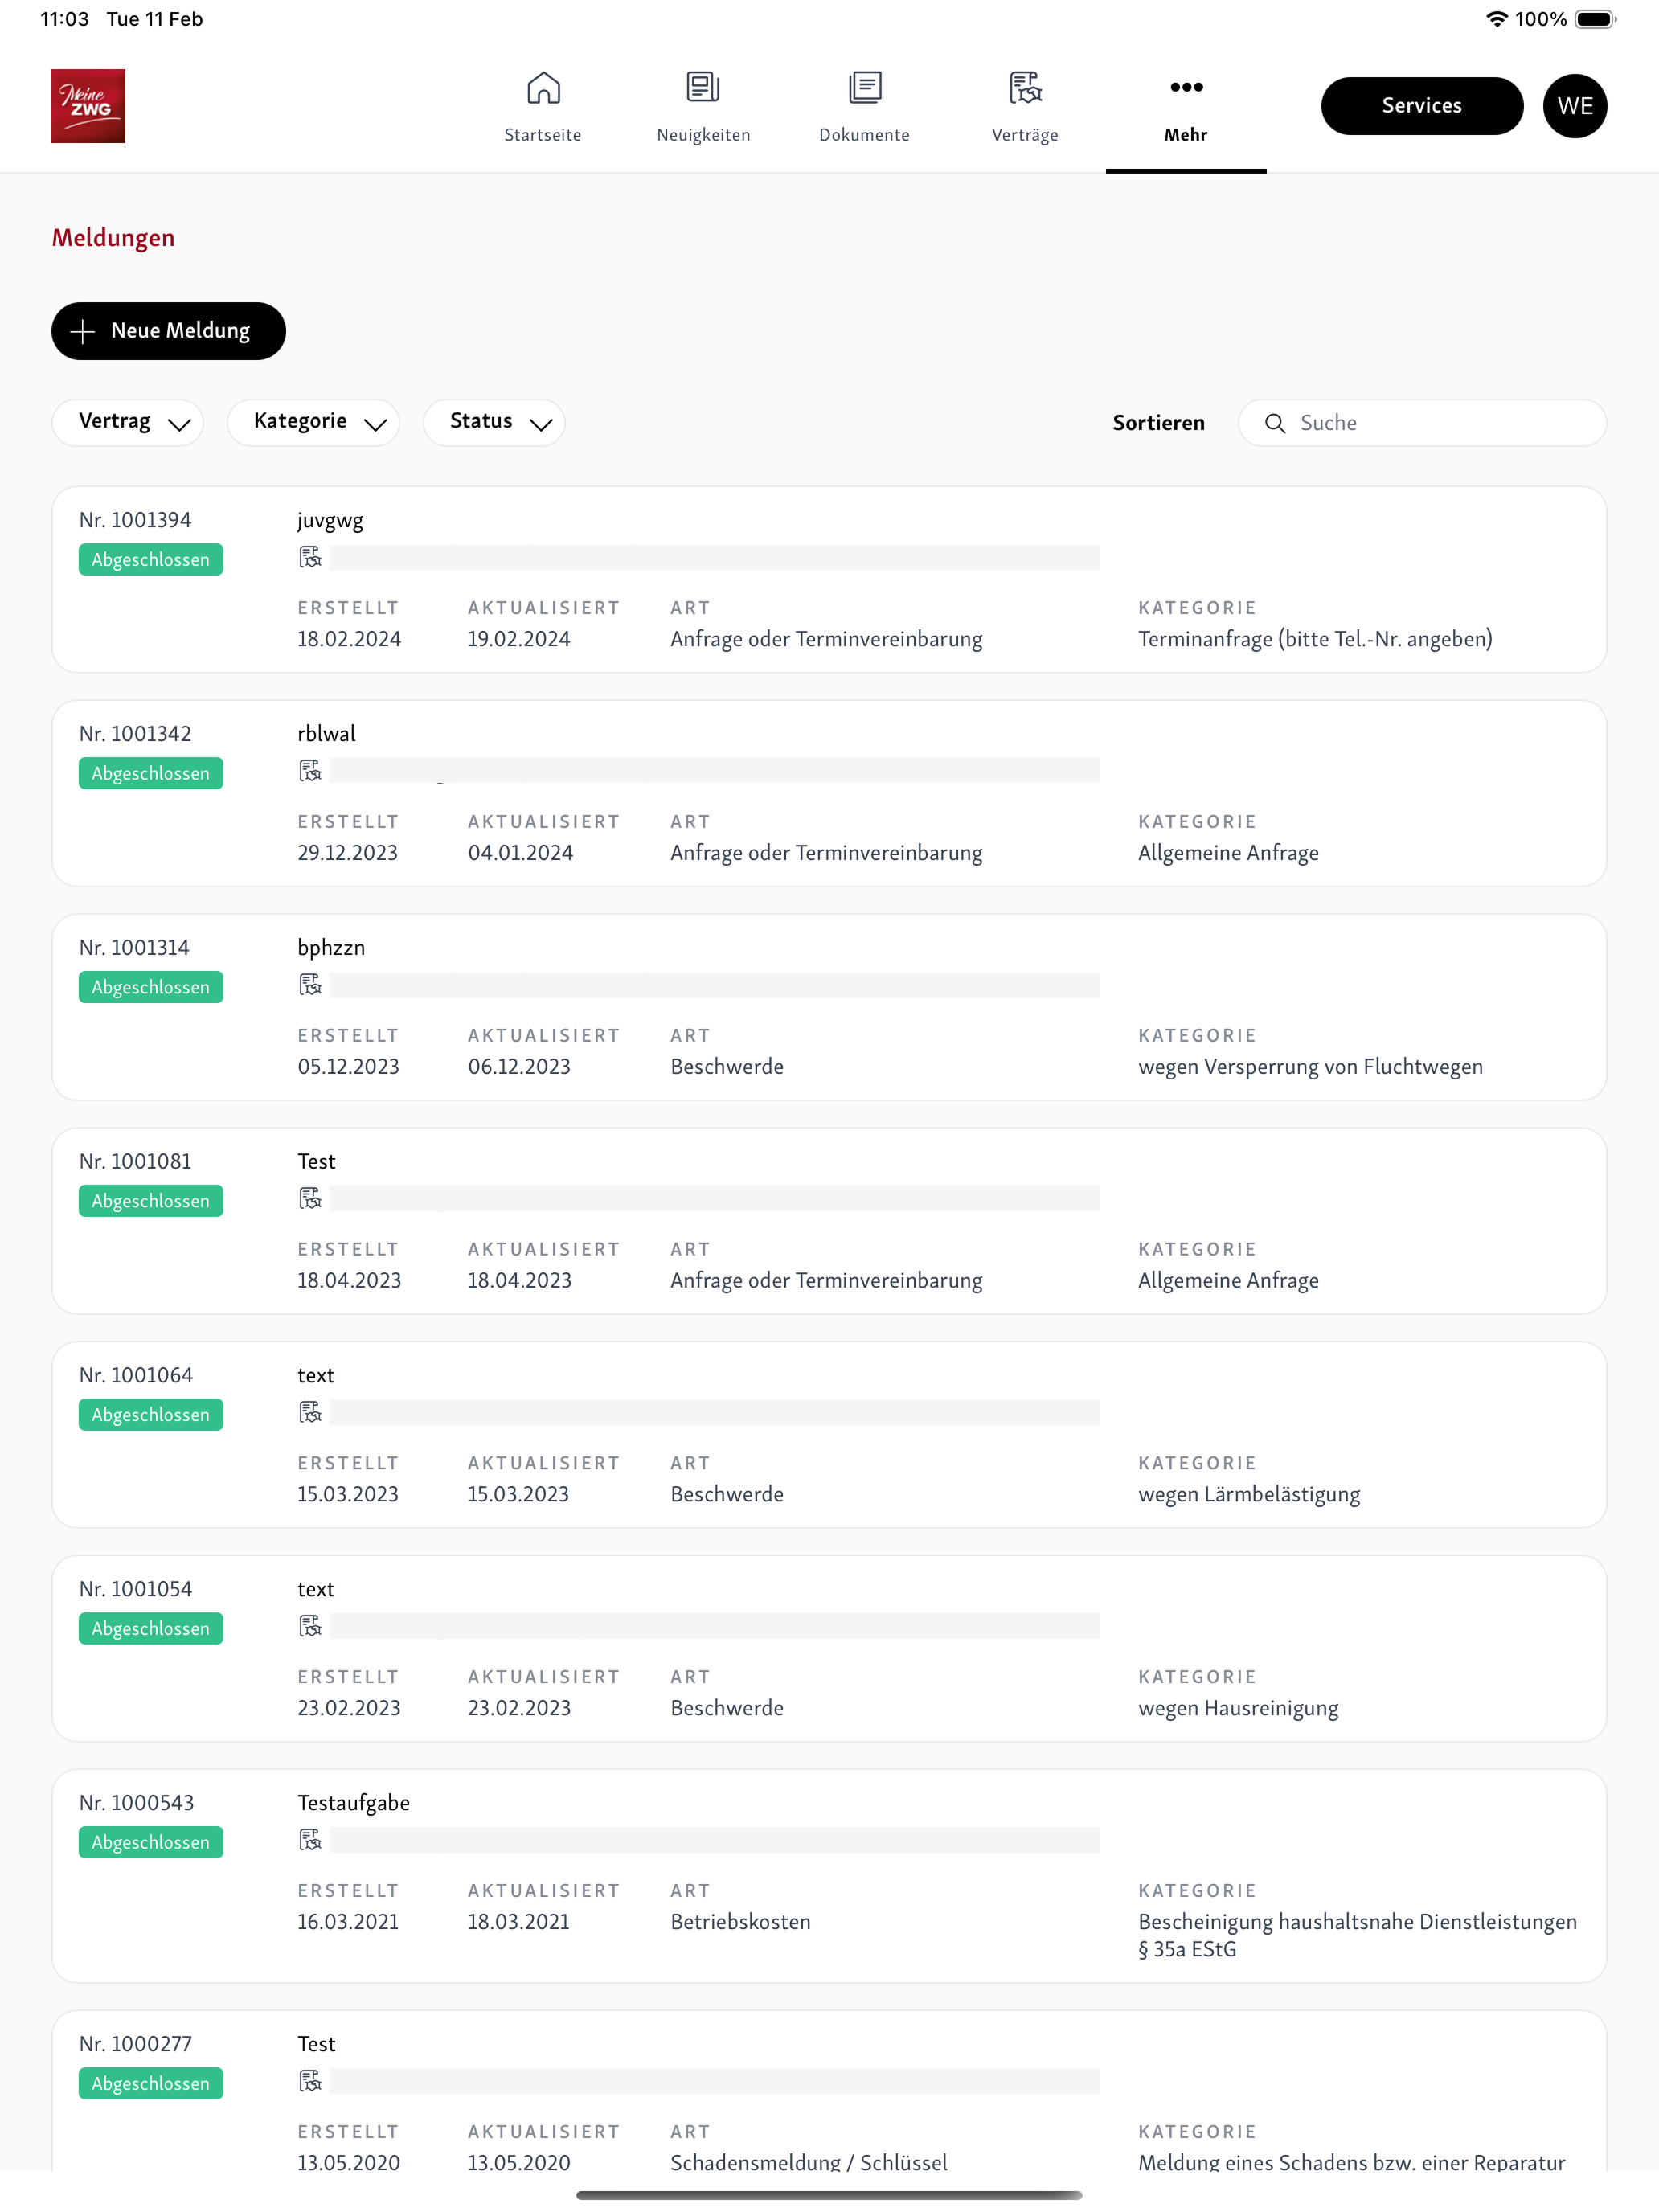The height and width of the screenshot is (2212, 1659).
Task: Focus the Suche input field
Action: (1422, 423)
